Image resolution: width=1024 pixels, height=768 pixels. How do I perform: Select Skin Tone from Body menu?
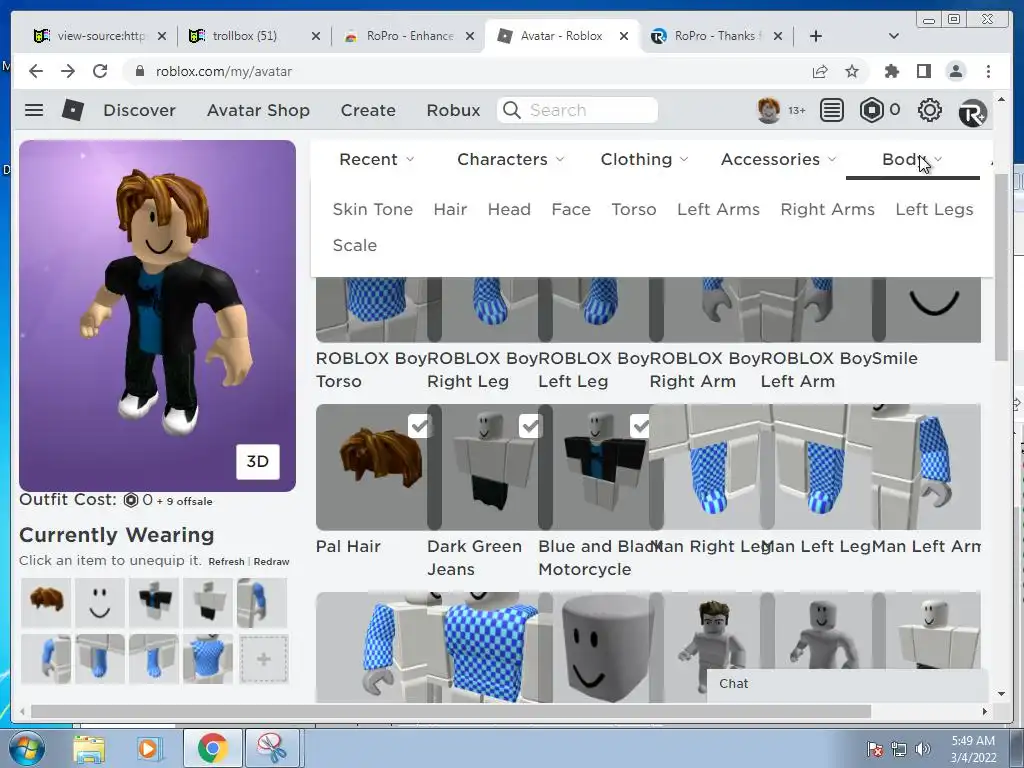(372, 210)
